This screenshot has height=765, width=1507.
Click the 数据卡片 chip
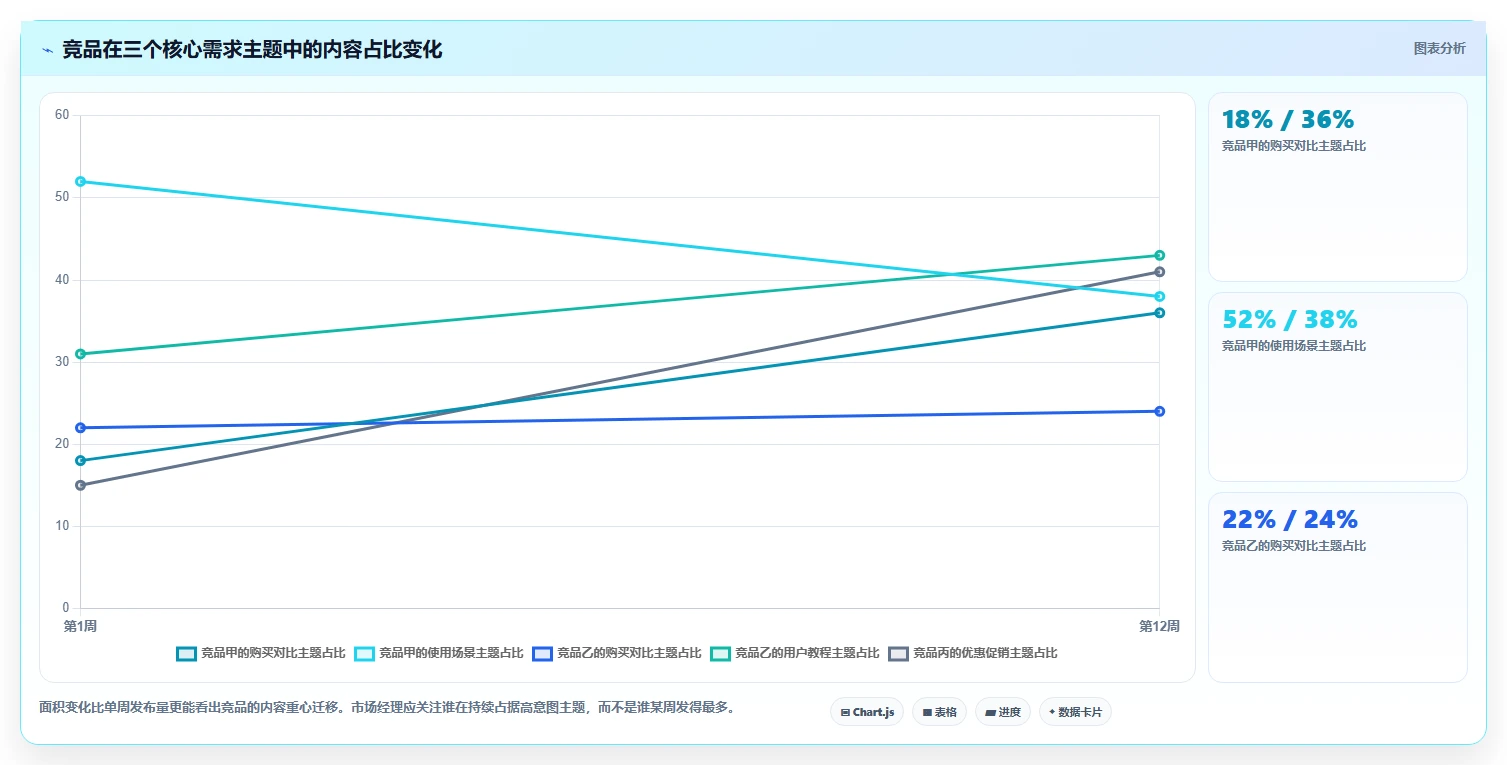point(1075,712)
